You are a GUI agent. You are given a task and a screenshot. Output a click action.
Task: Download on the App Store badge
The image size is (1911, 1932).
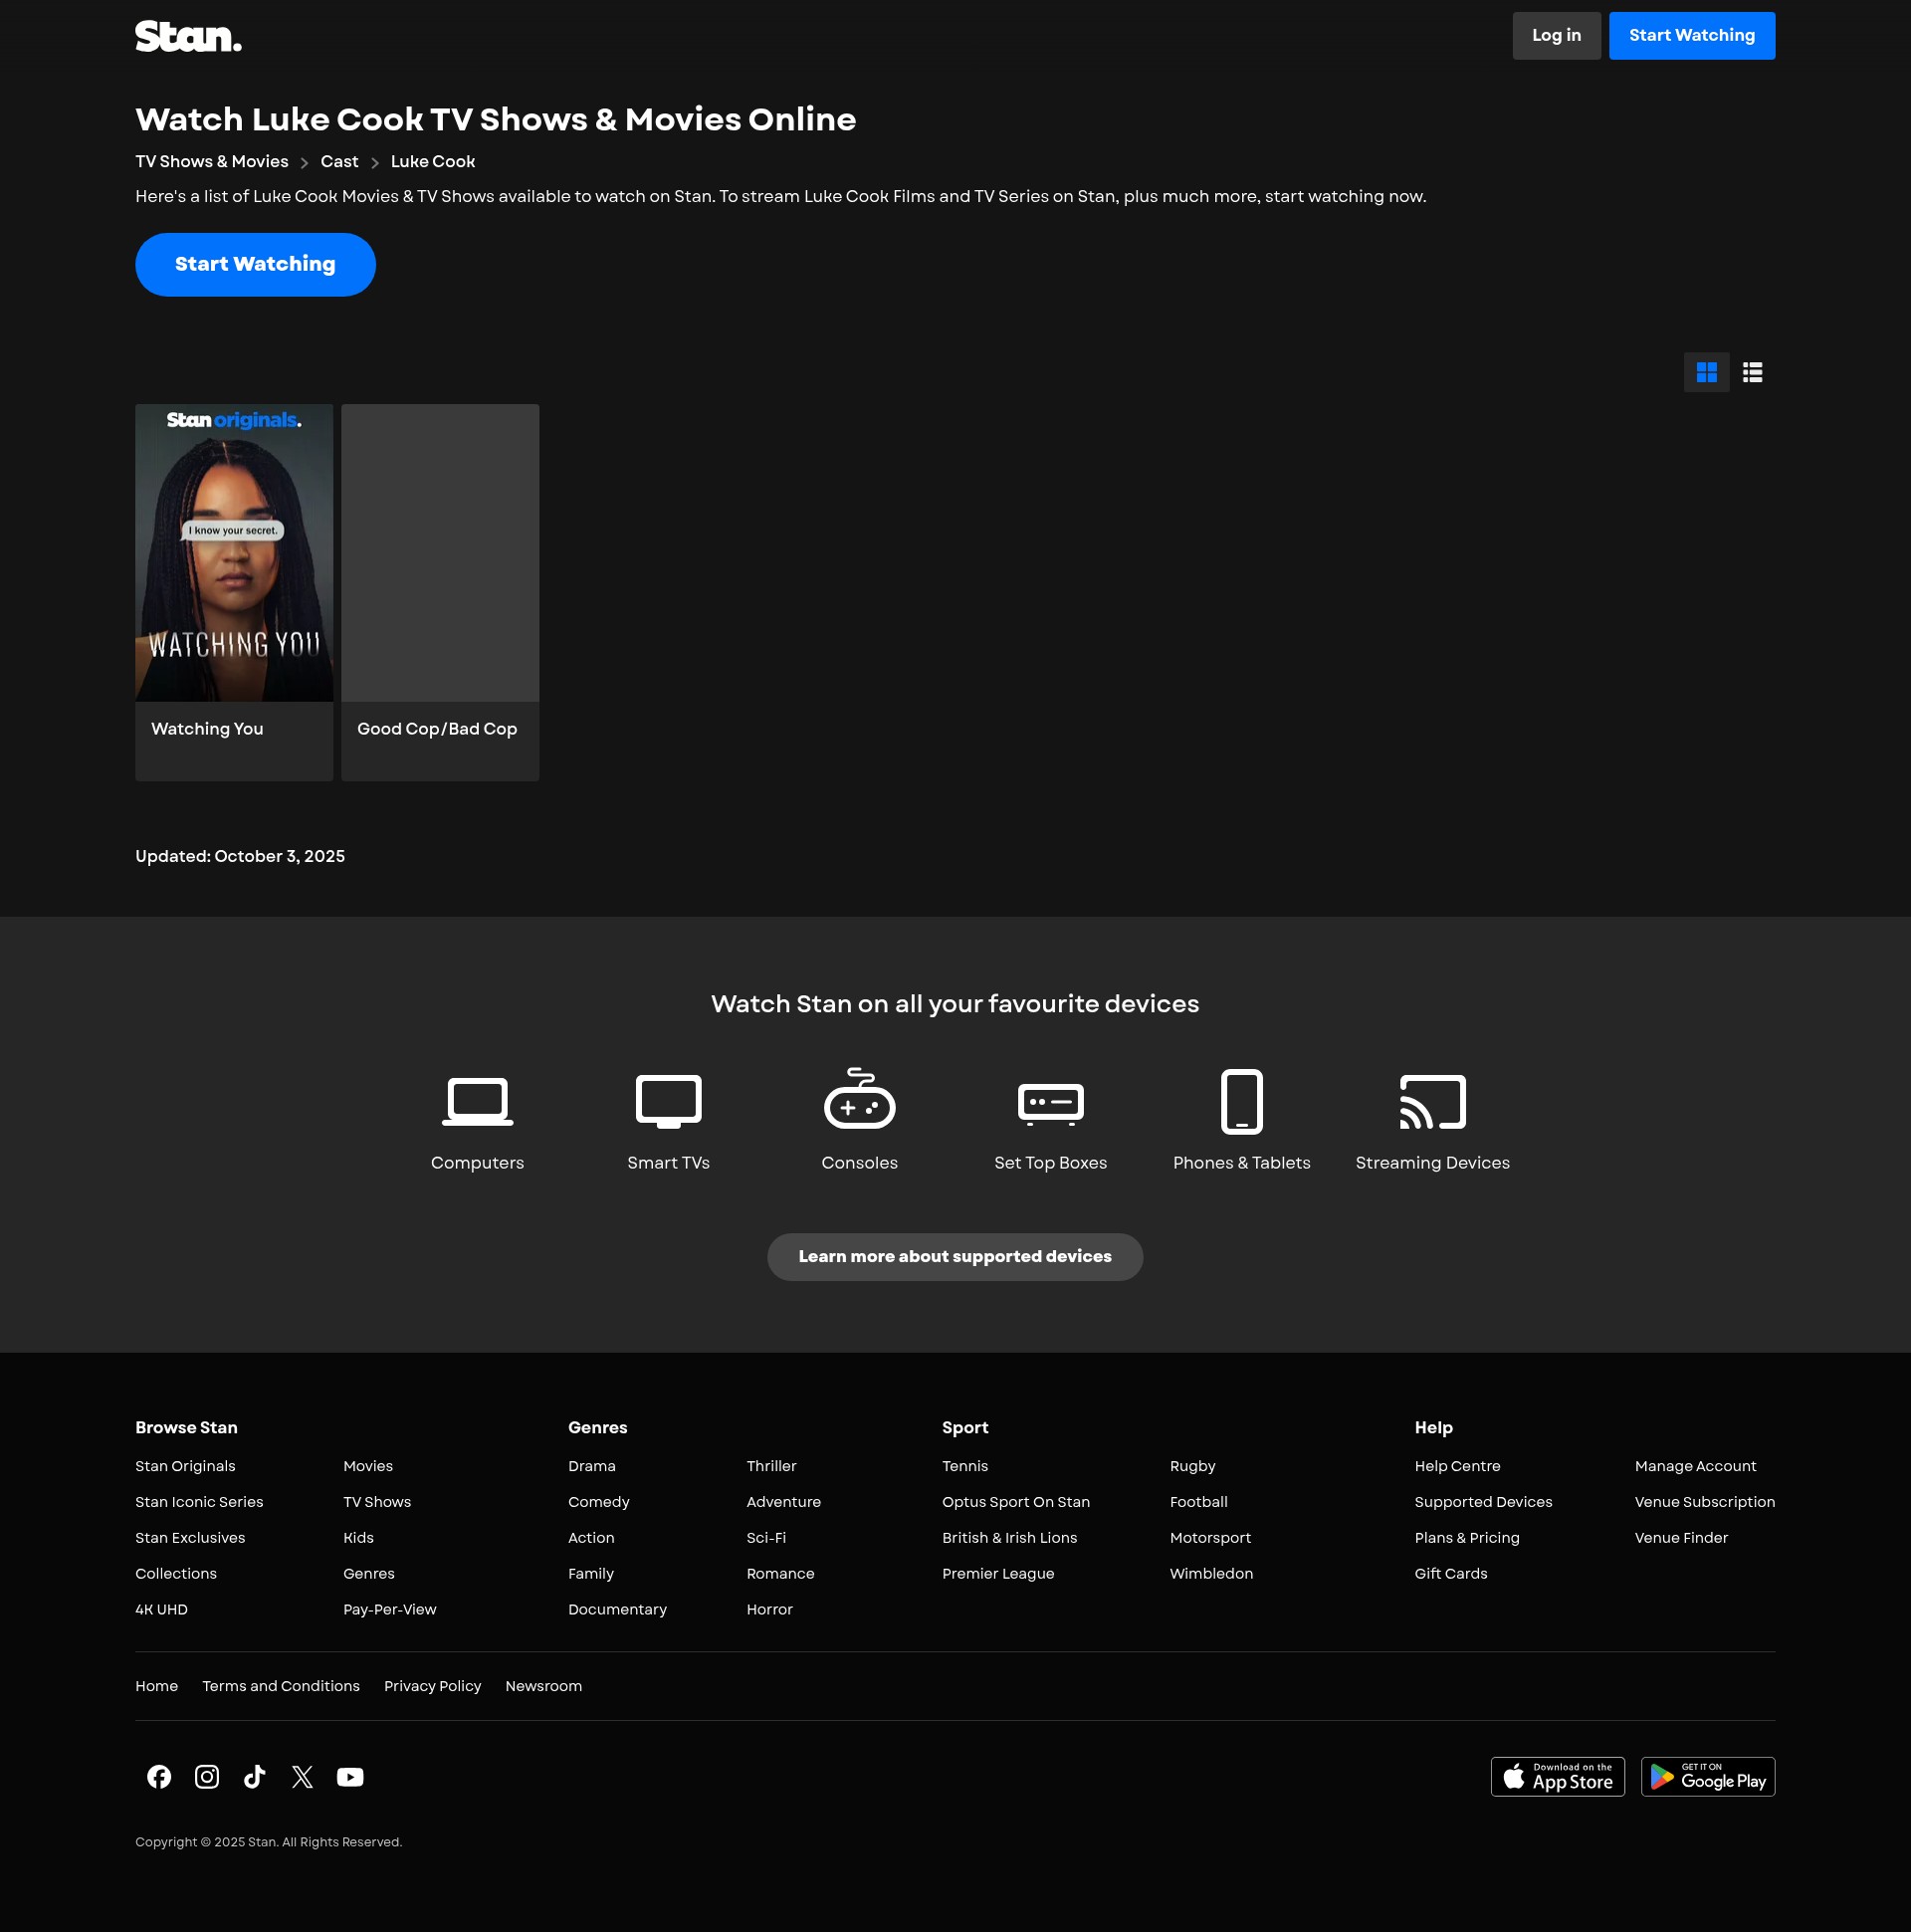(1557, 1776)
